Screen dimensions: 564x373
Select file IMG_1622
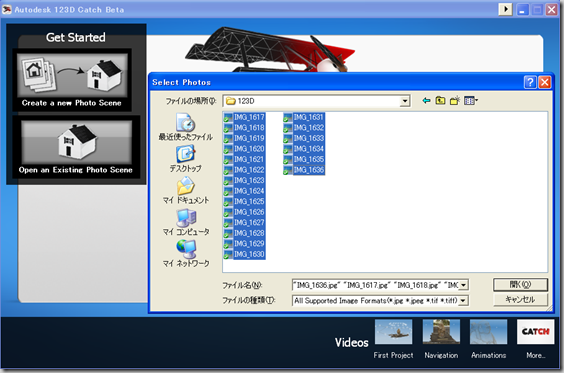coord(244,170)
